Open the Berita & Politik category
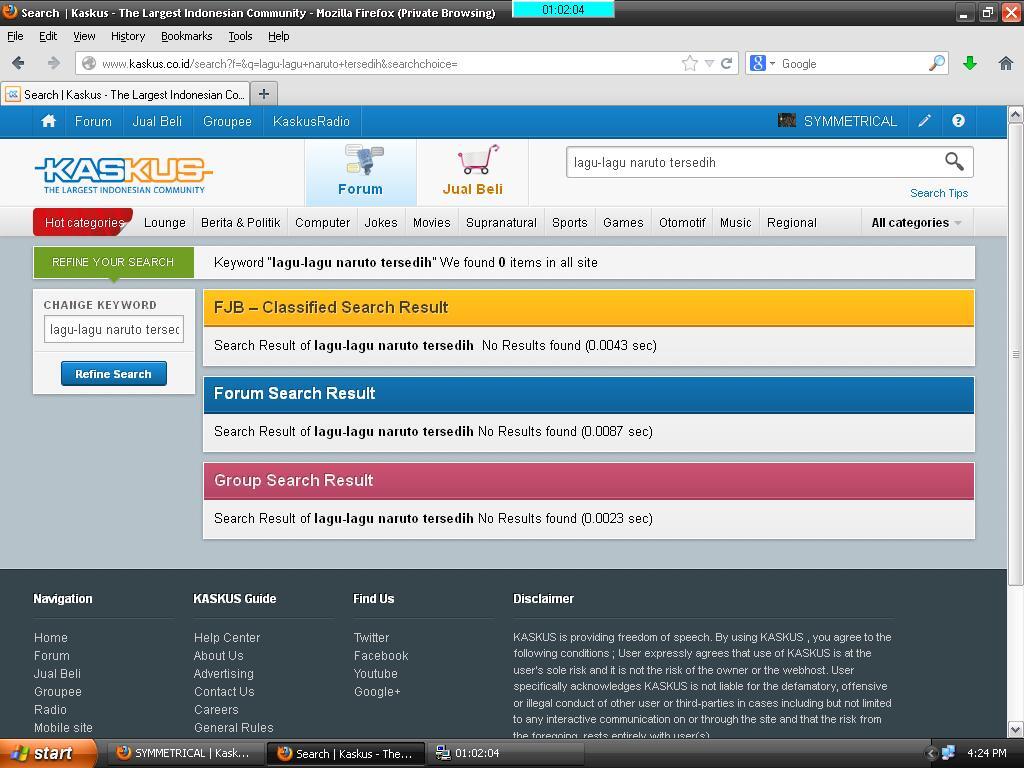The height and width of the screenshot is (768, 1024). tap(240, 223)
